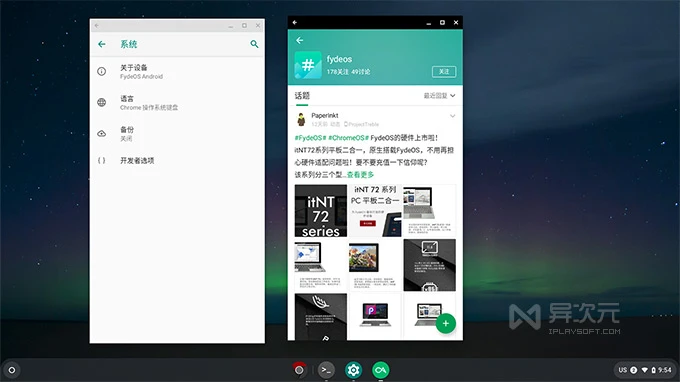Click the braces icon beside 开发者选项
Screen dimensions: 680x382
click(x=101, y=160)
